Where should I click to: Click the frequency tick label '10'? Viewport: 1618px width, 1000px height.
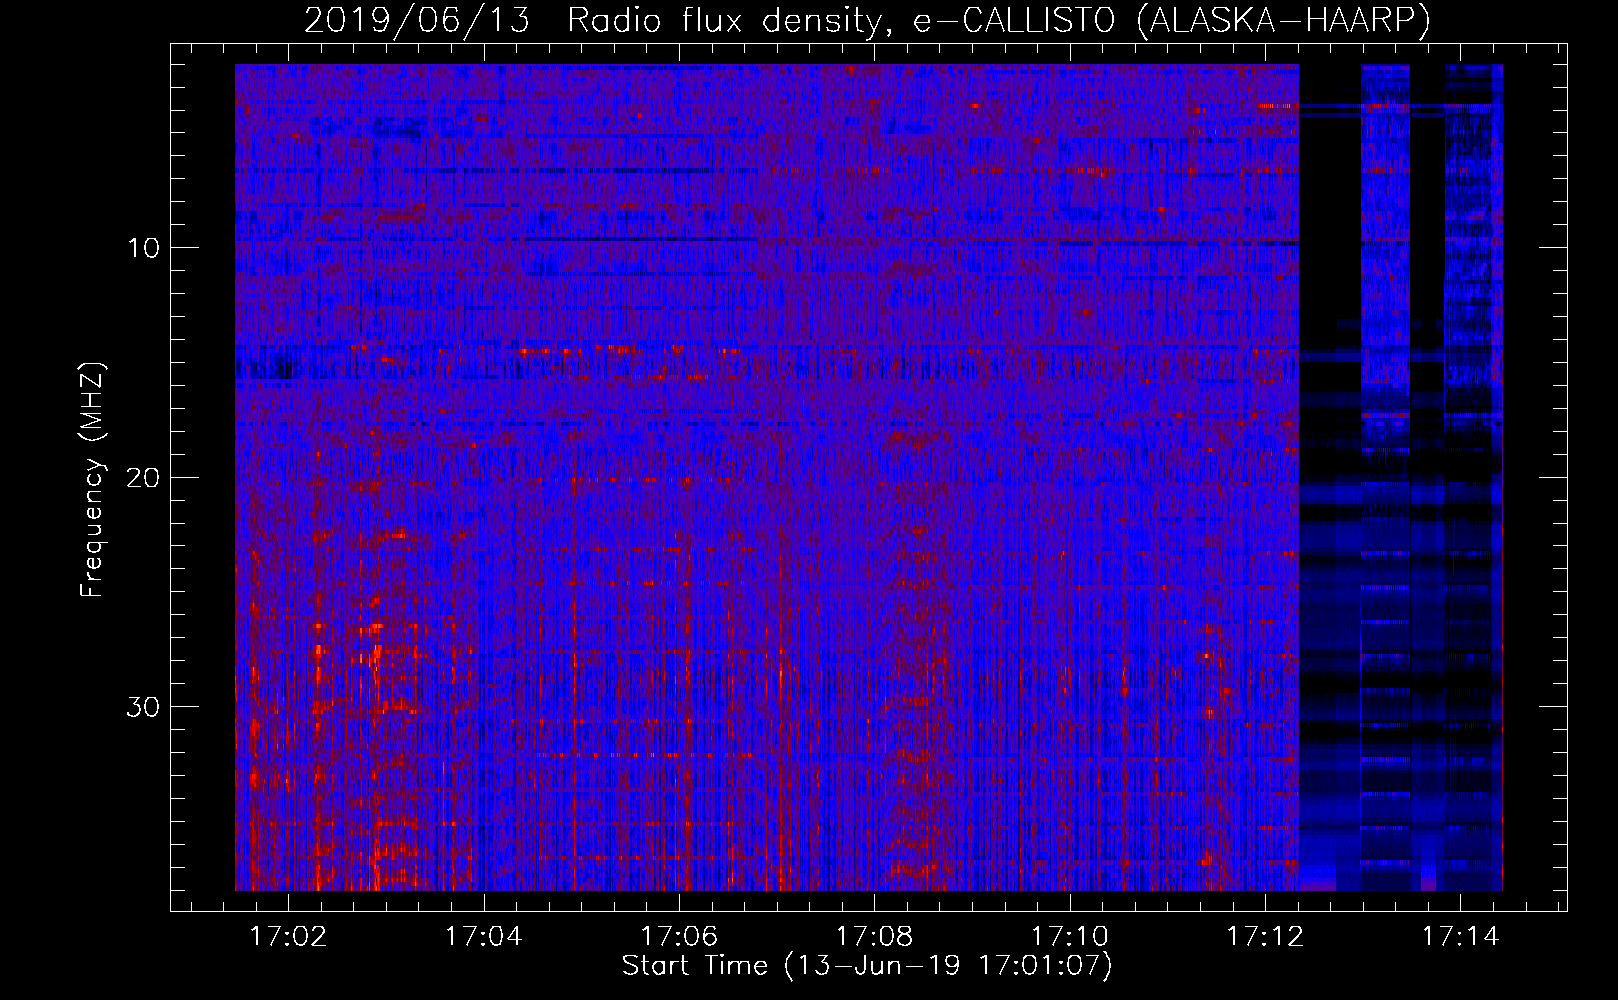(145, 247)
